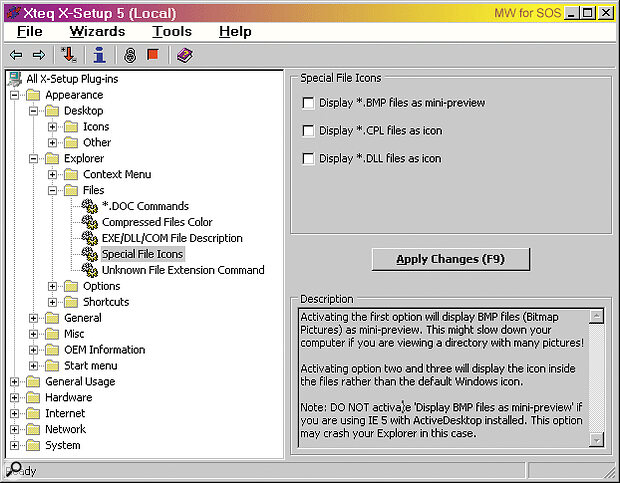620x483 pixels.
Task: Enable Display *.DLL files as icon
Action: pos(308,158)
